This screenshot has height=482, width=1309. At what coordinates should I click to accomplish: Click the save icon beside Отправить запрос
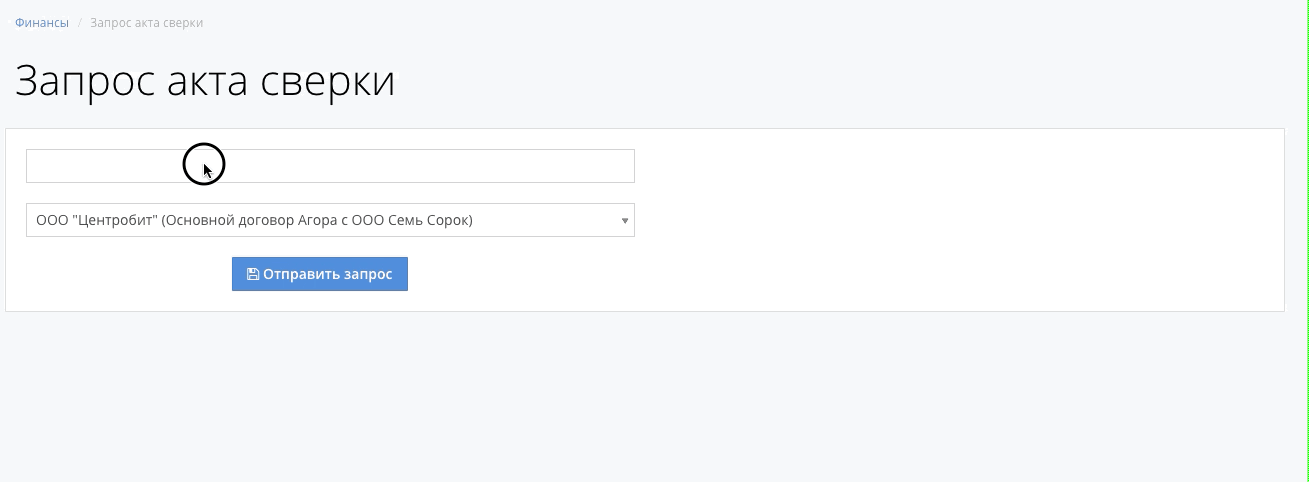coord(252,274)
